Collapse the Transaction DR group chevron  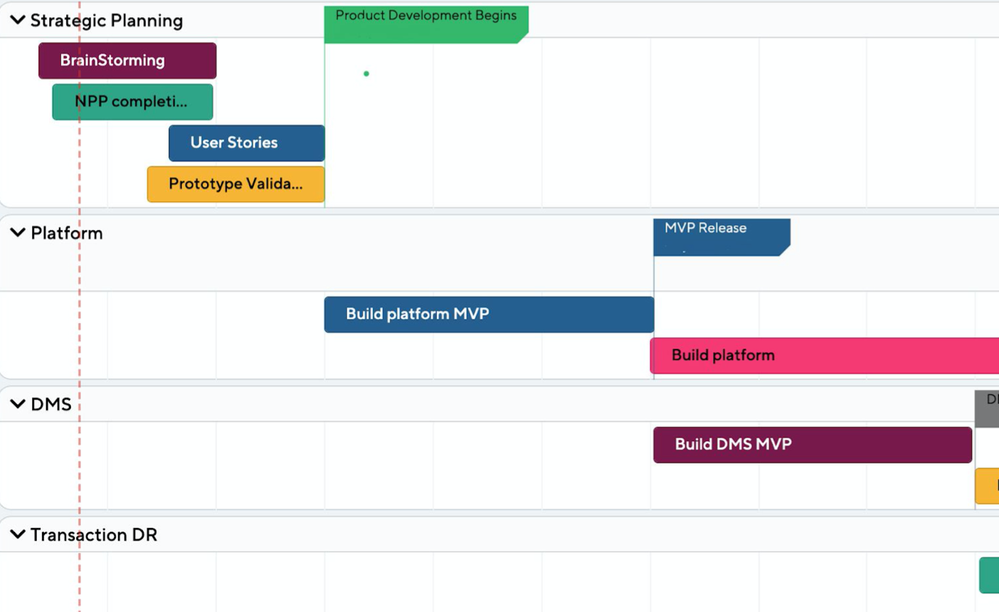pyautogui.click(x=17, y=535)
